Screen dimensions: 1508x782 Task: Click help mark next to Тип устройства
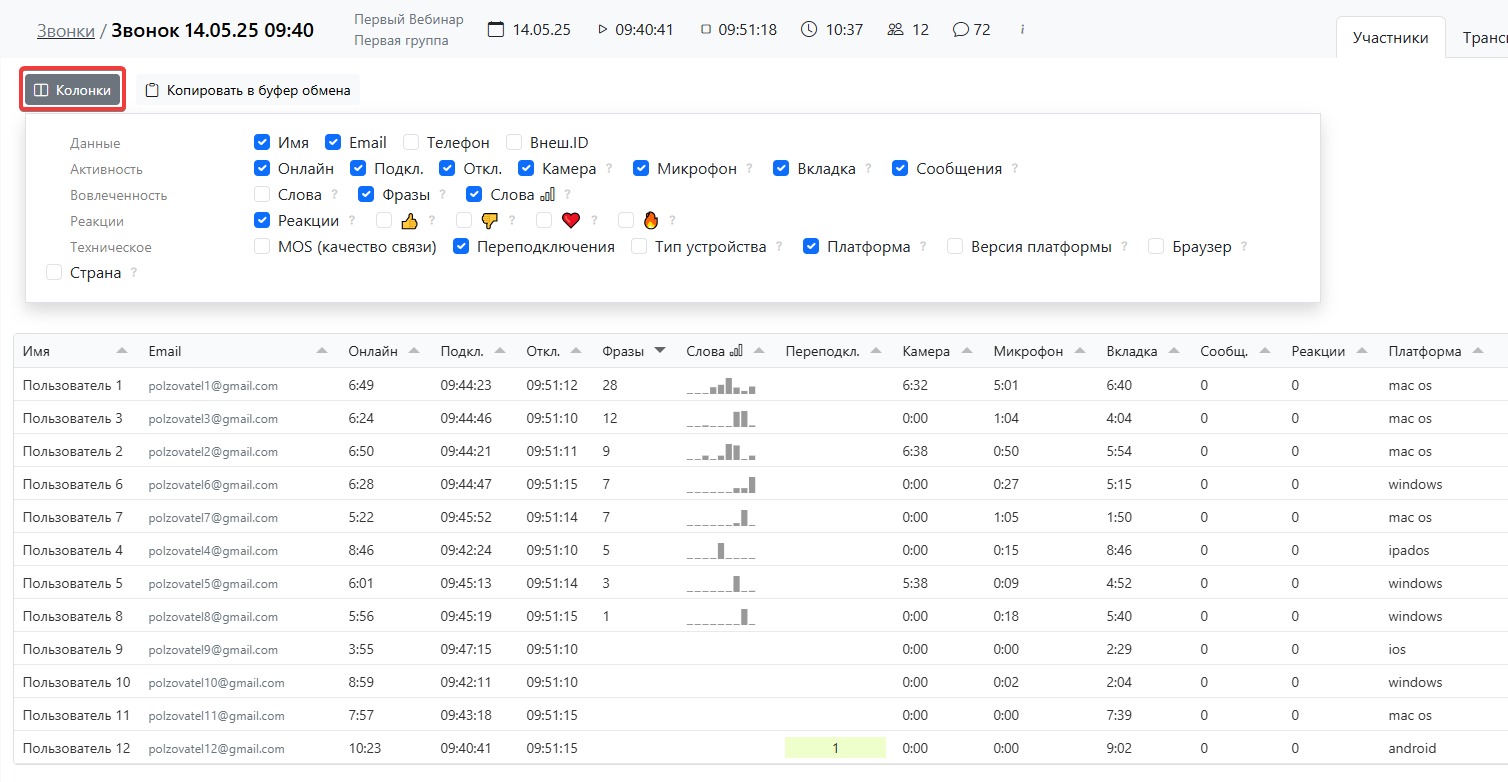[779, 247]
